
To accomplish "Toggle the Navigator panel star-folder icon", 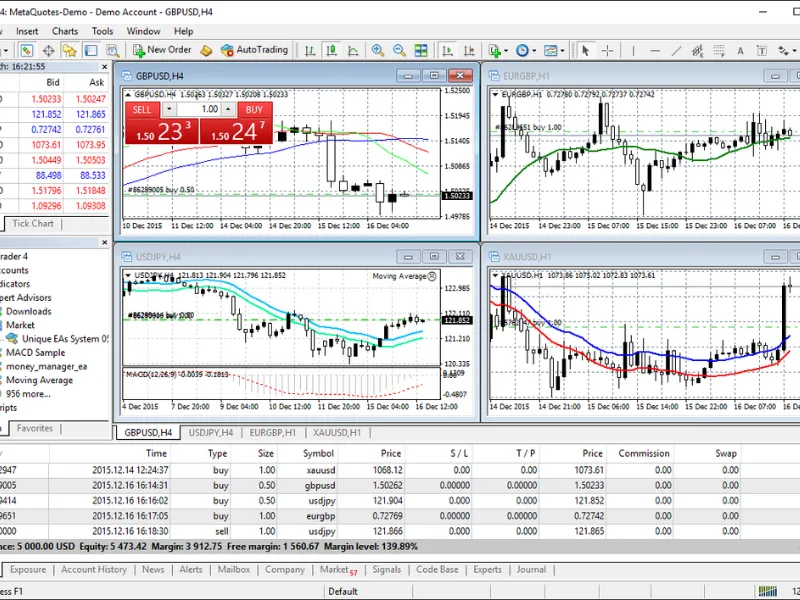I will pos(69,51).
